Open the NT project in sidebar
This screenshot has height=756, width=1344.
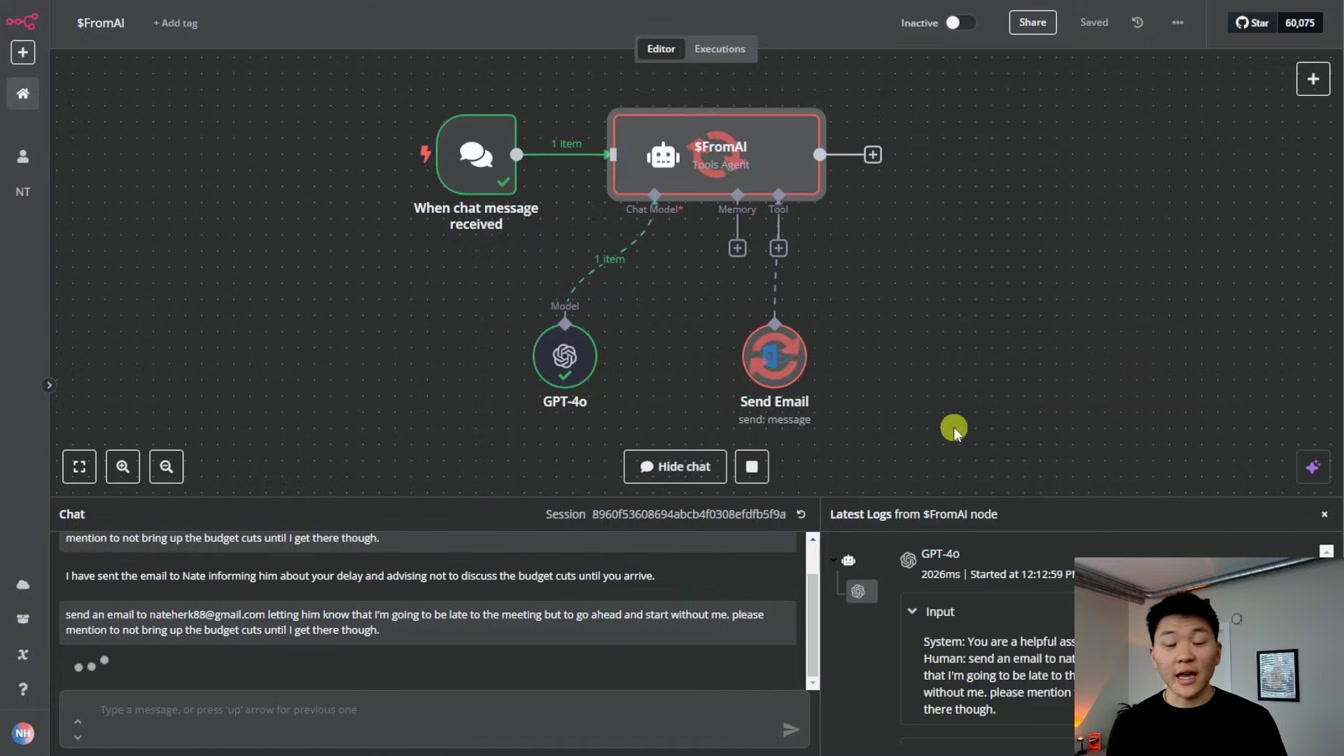pyautogui.click(x=22, y=192)
